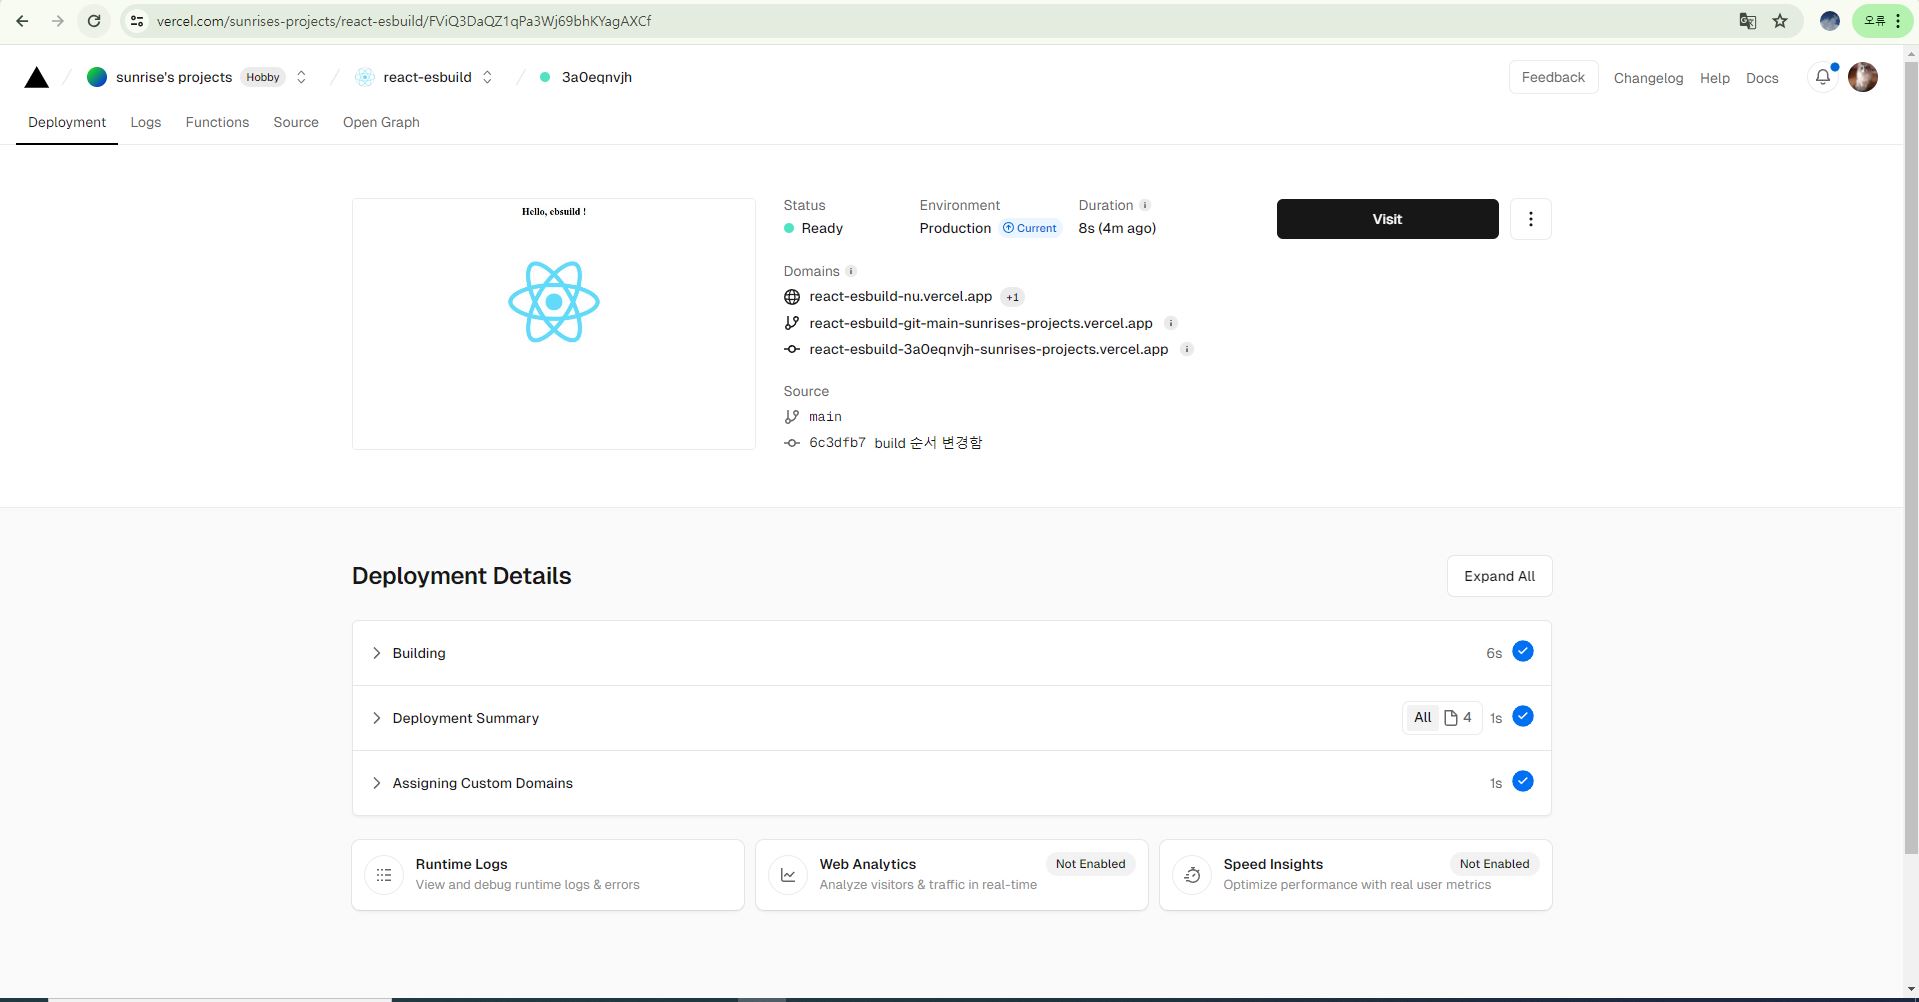Open the team switcher chevrons
This screenshot has height=1002, width=1919.
(301, 77)
